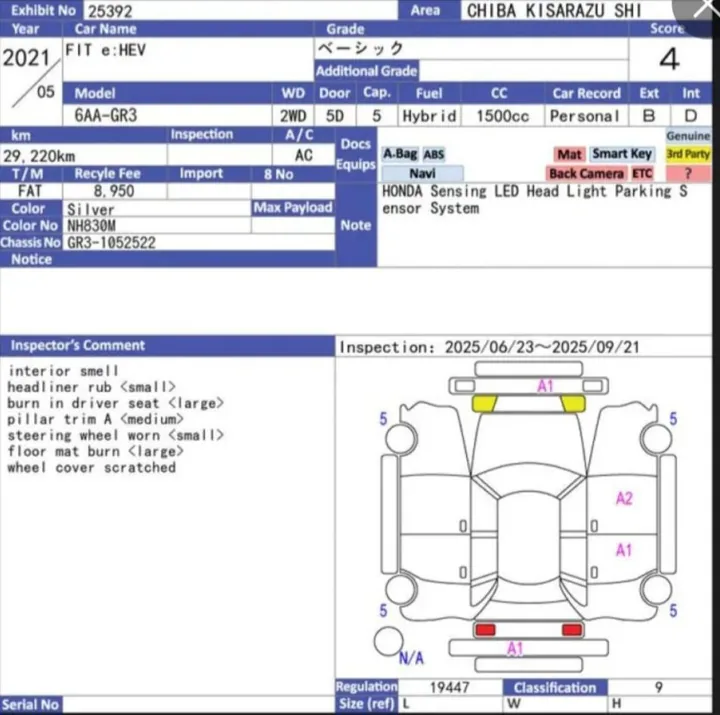Image resolution: width=720 pixels, height=715 pixels.
Task: Select the Back Camera badge
Action: (x=586, y=174)
